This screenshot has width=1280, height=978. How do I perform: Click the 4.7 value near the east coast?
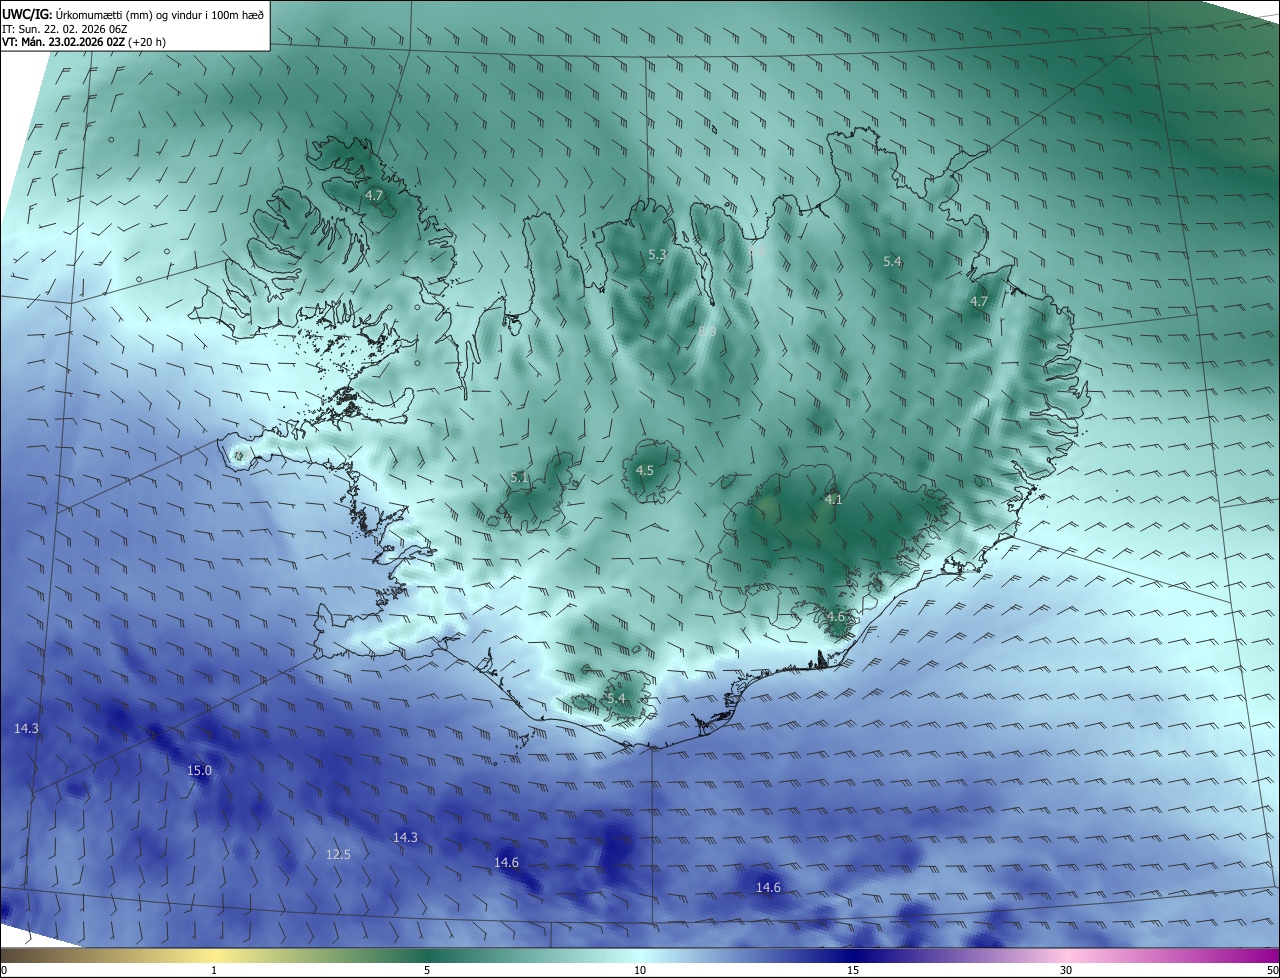tap(979, 301)
